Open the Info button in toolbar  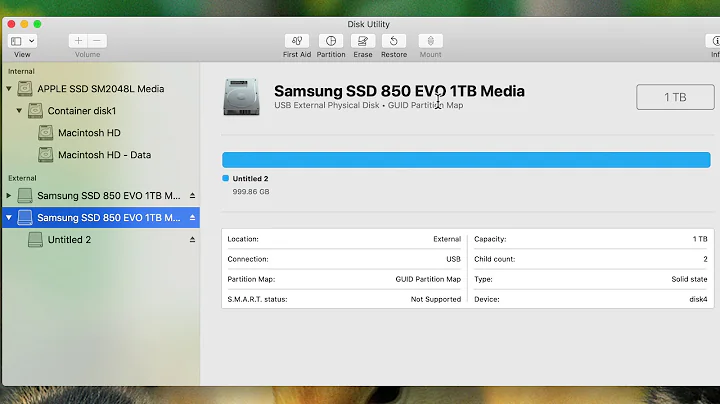point(713,41)
